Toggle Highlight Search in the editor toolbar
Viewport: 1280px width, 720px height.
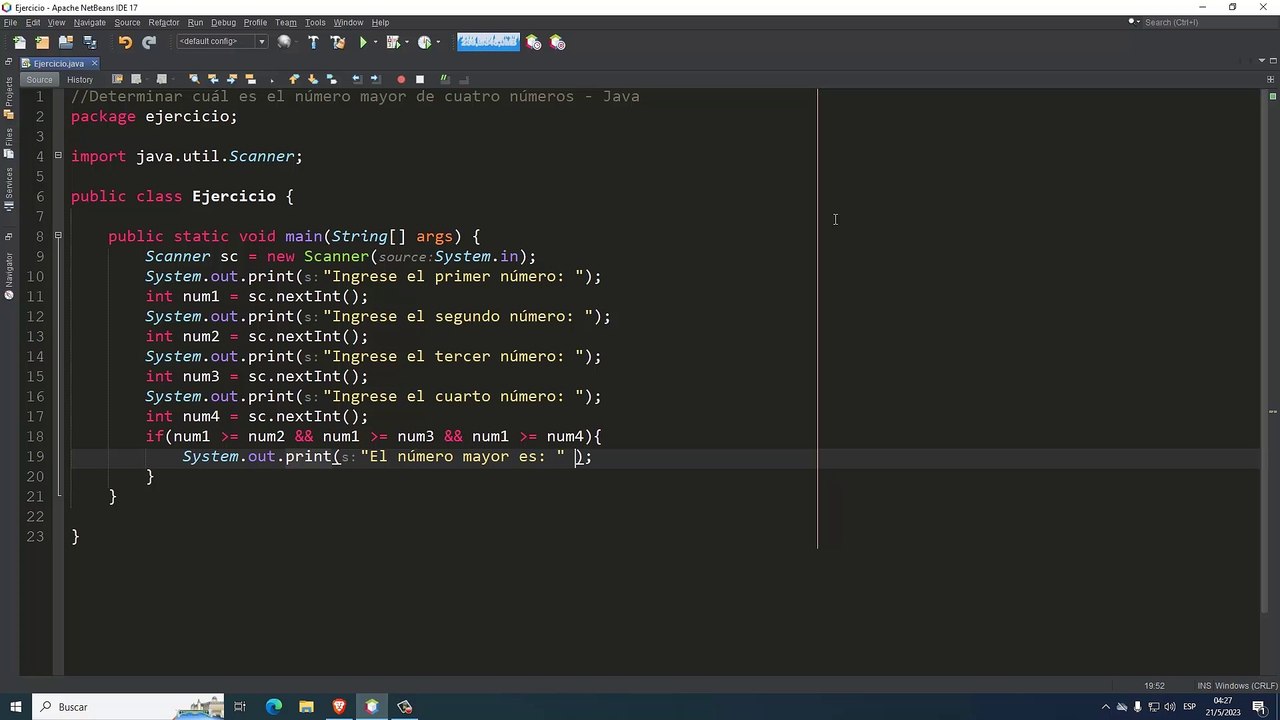click(250, 79)
